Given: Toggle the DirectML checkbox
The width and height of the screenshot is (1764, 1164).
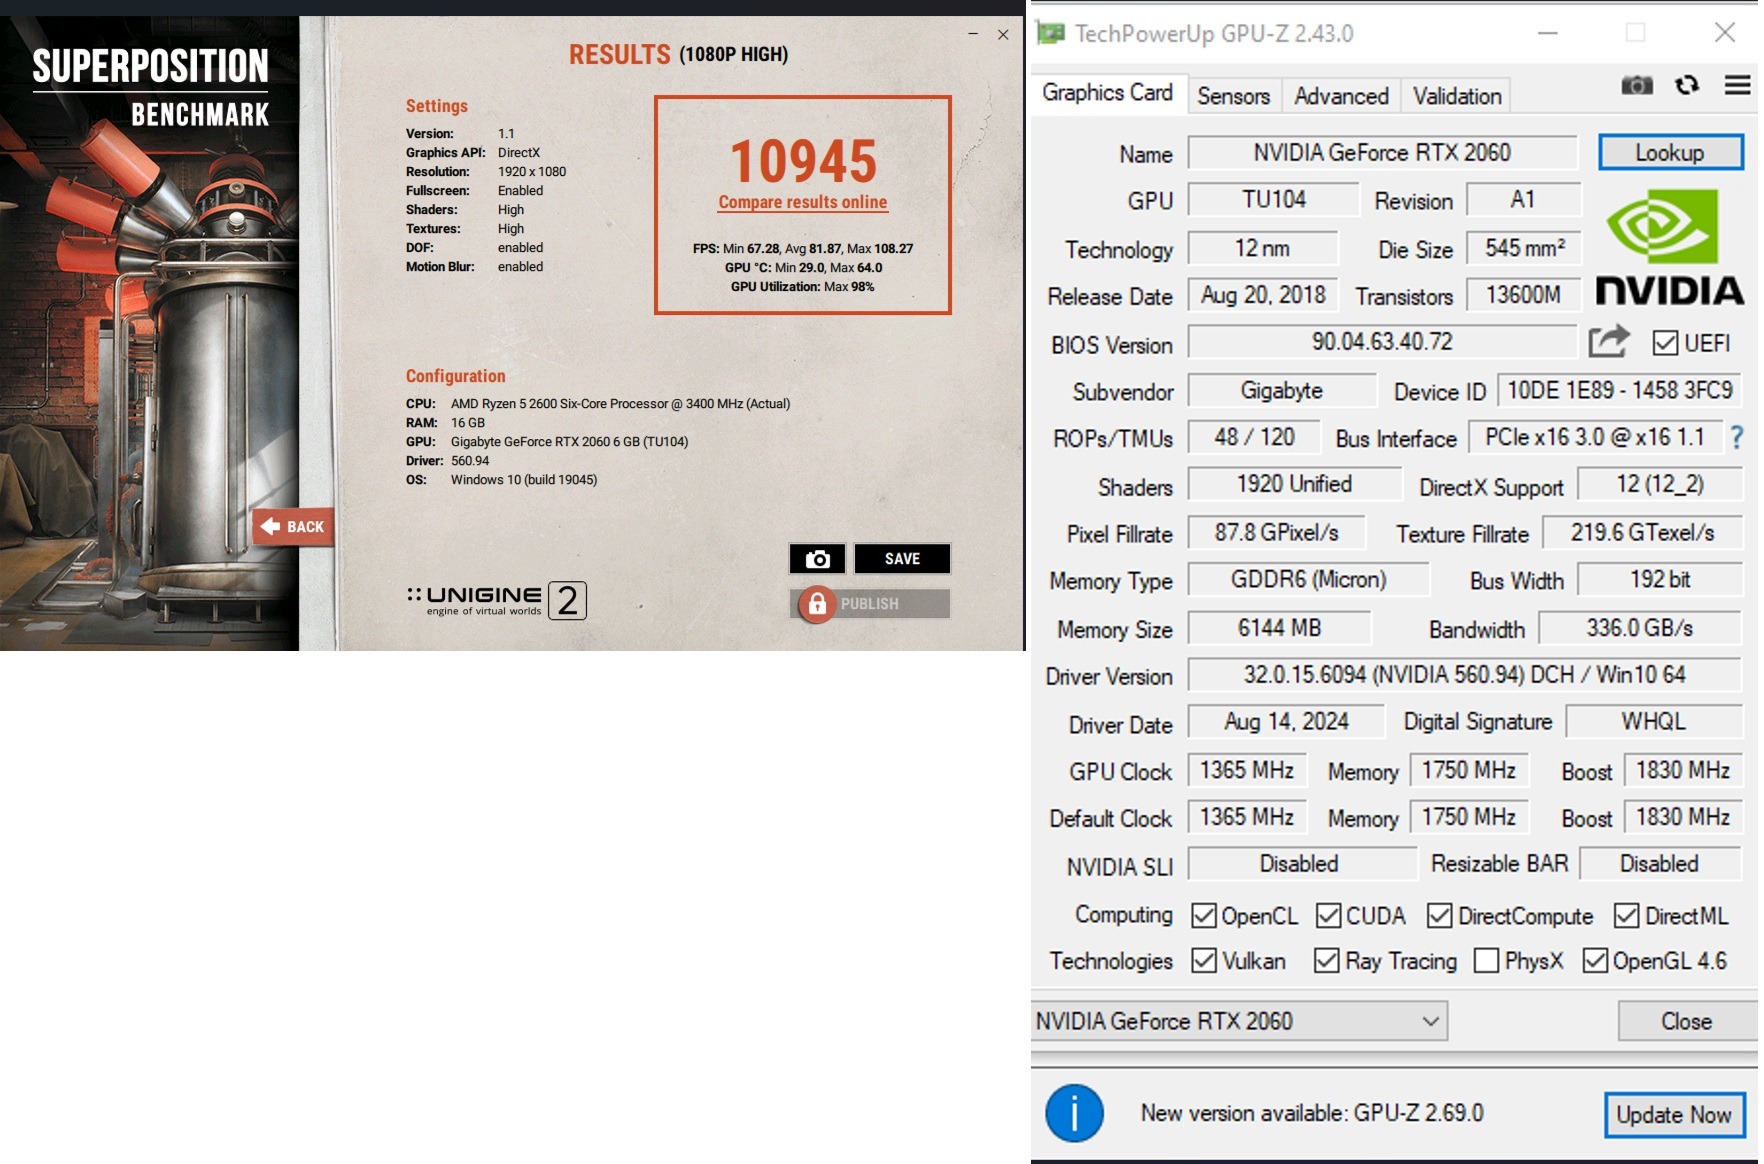Looking at the screenshot, I should coord(1627,916).
